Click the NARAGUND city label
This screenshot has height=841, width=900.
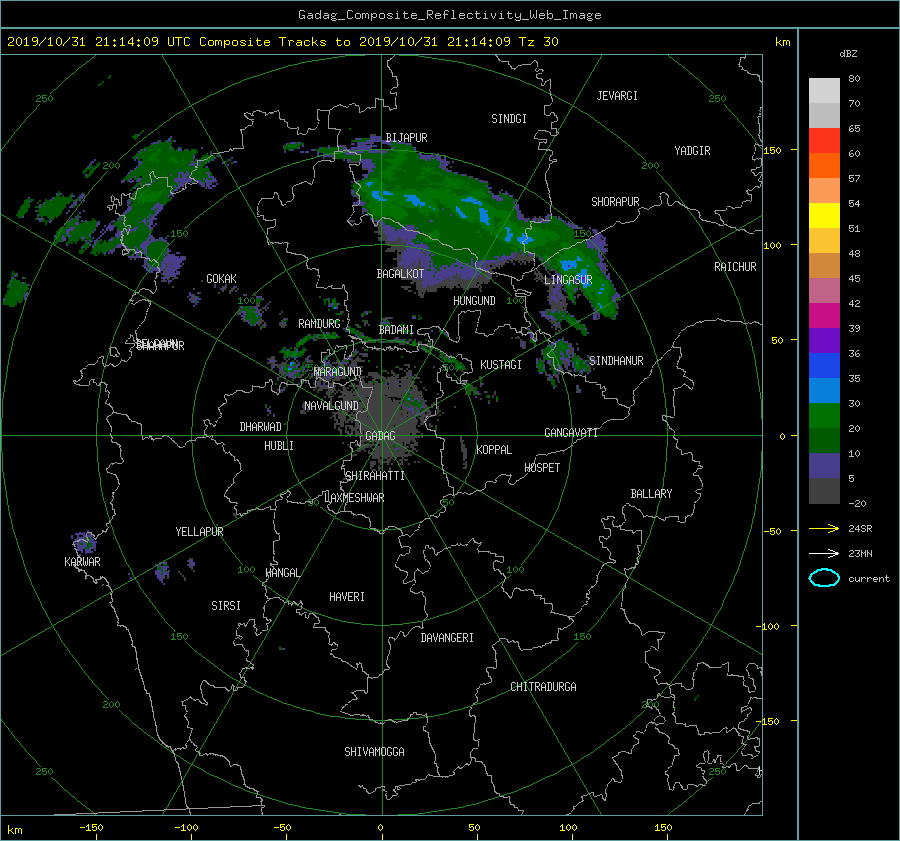click(x=338, y=372)
